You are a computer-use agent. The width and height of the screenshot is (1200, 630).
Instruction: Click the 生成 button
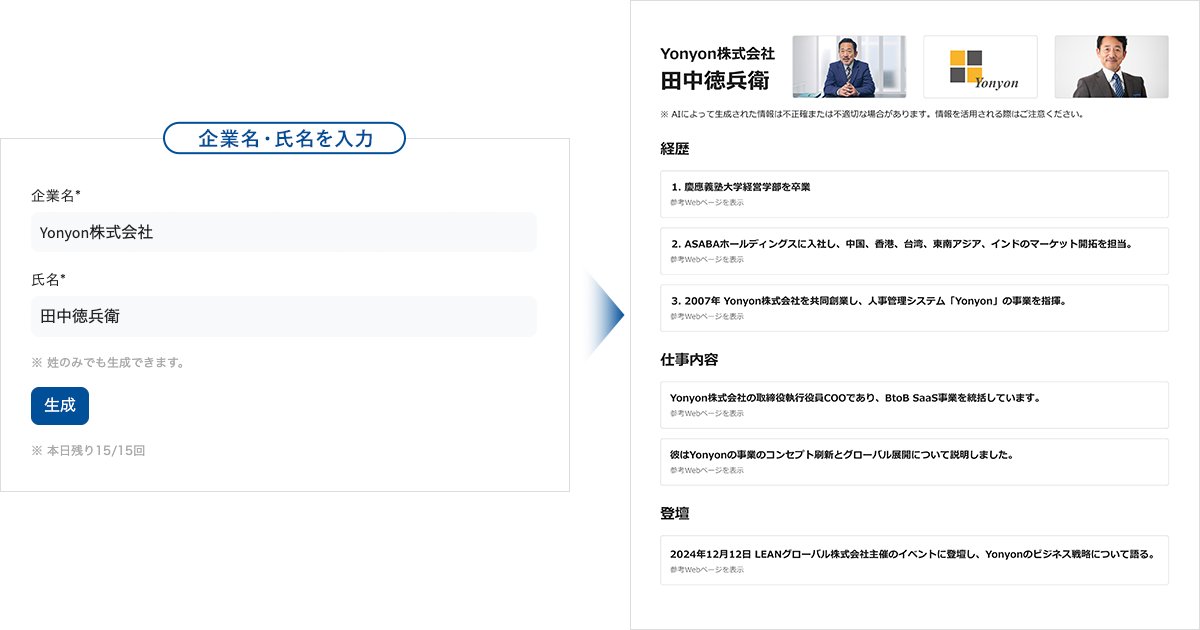pyautogui.click(x=59, y=406)
